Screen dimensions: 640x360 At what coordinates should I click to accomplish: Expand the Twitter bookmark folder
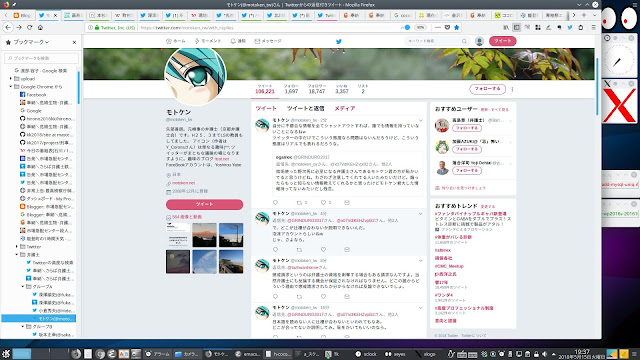point(17,247)
